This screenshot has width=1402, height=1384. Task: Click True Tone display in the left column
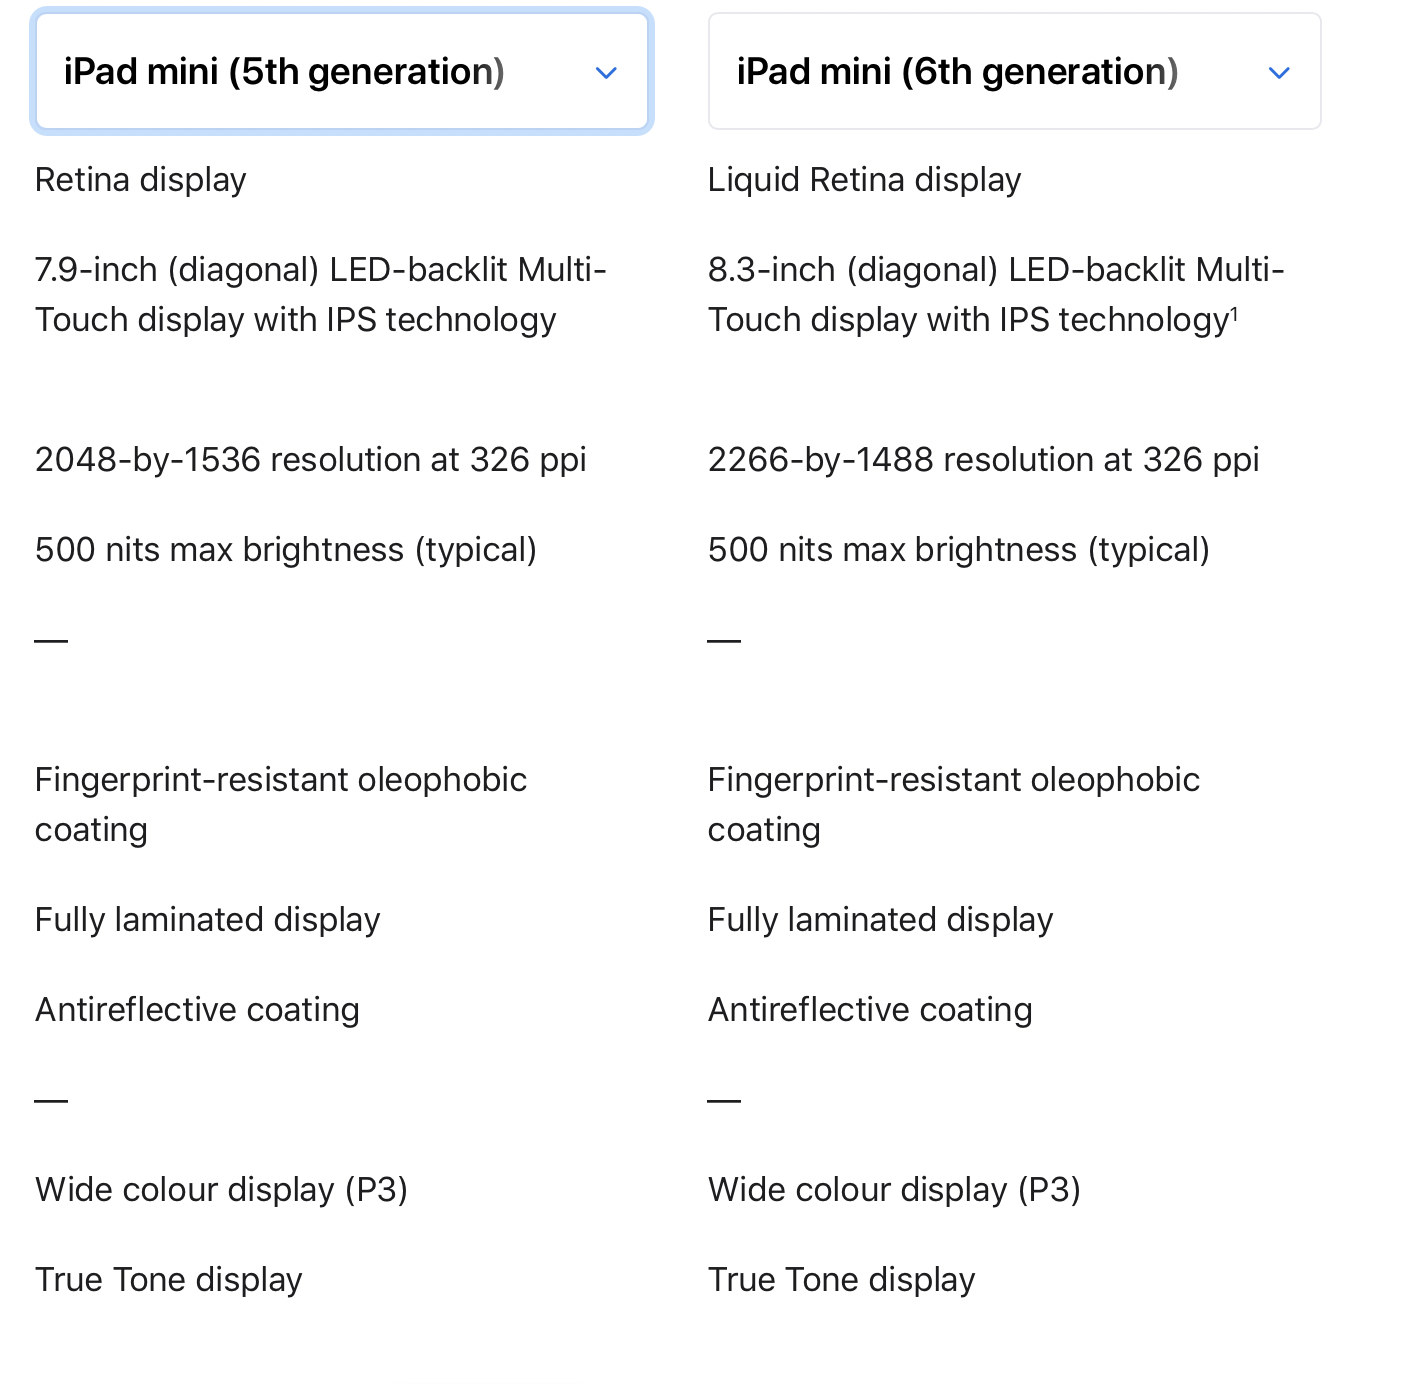(x=168, y=1280)
